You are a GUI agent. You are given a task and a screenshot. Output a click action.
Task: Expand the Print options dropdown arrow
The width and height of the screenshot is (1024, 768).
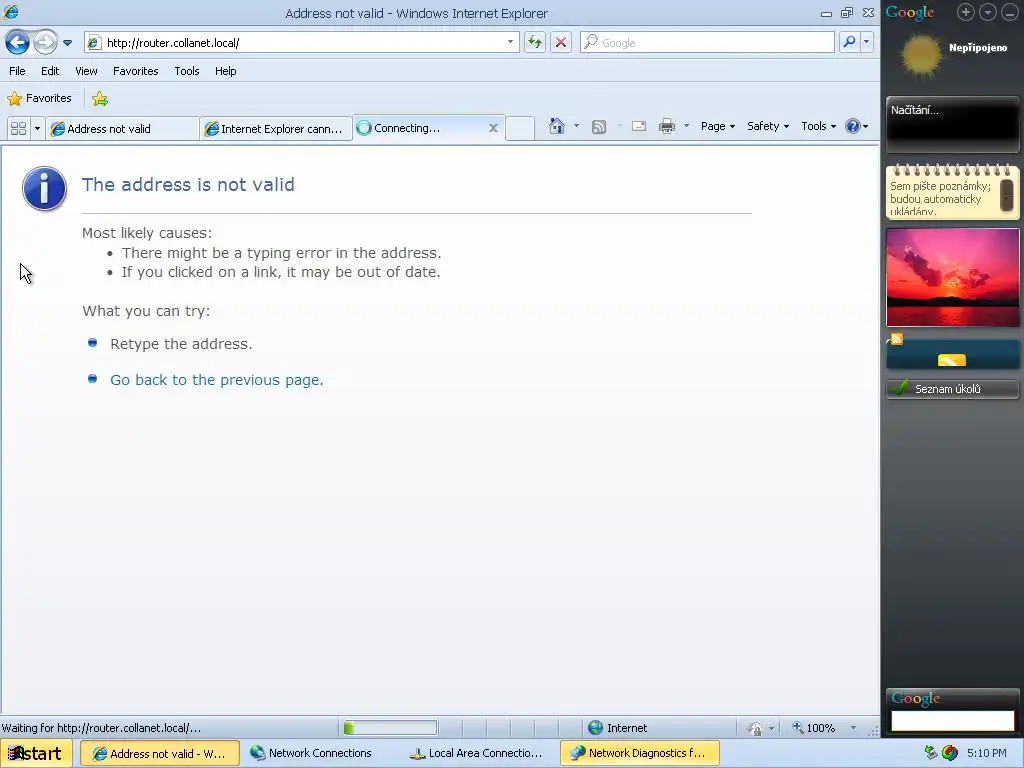click(x=686, y=125)
